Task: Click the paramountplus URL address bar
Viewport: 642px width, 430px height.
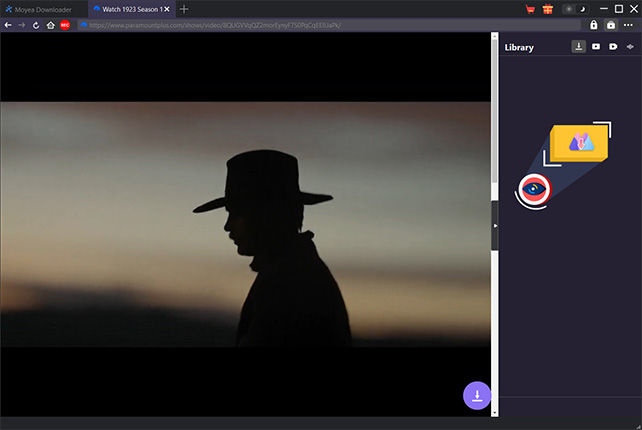Action: pyautogui.click(x=329, y=25)
